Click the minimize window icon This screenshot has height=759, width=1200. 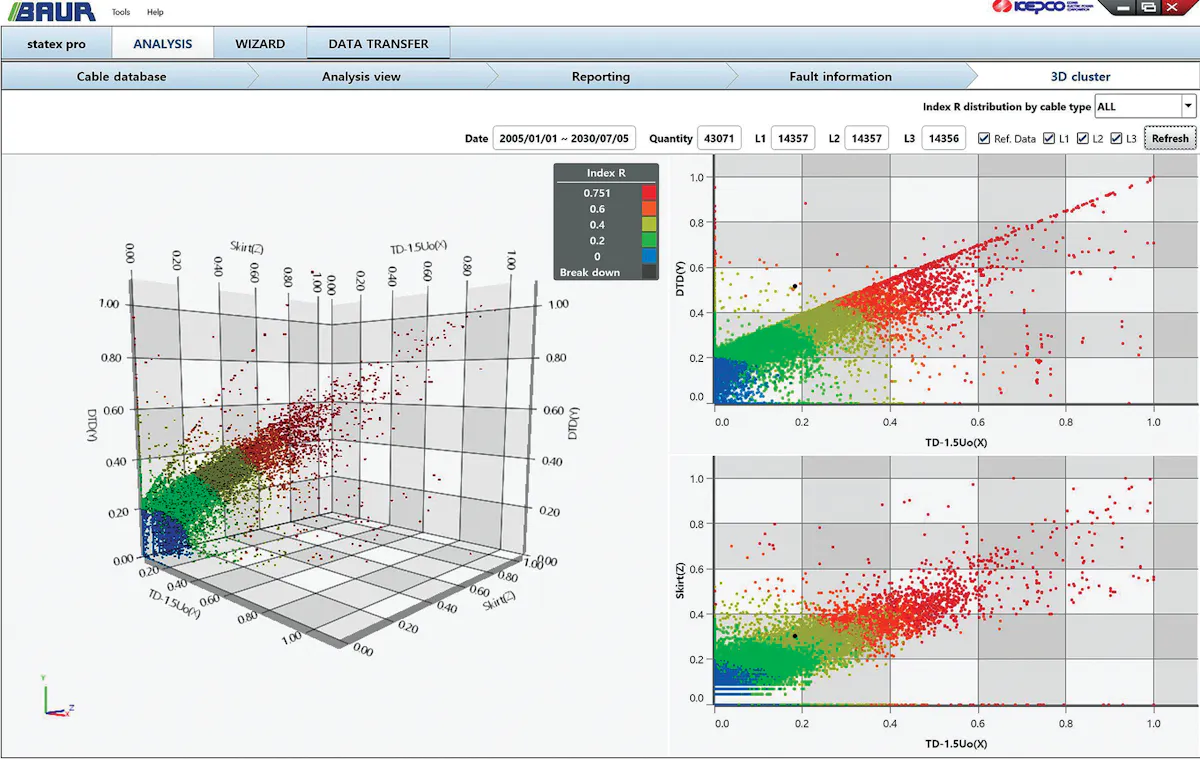(1125, 7)
